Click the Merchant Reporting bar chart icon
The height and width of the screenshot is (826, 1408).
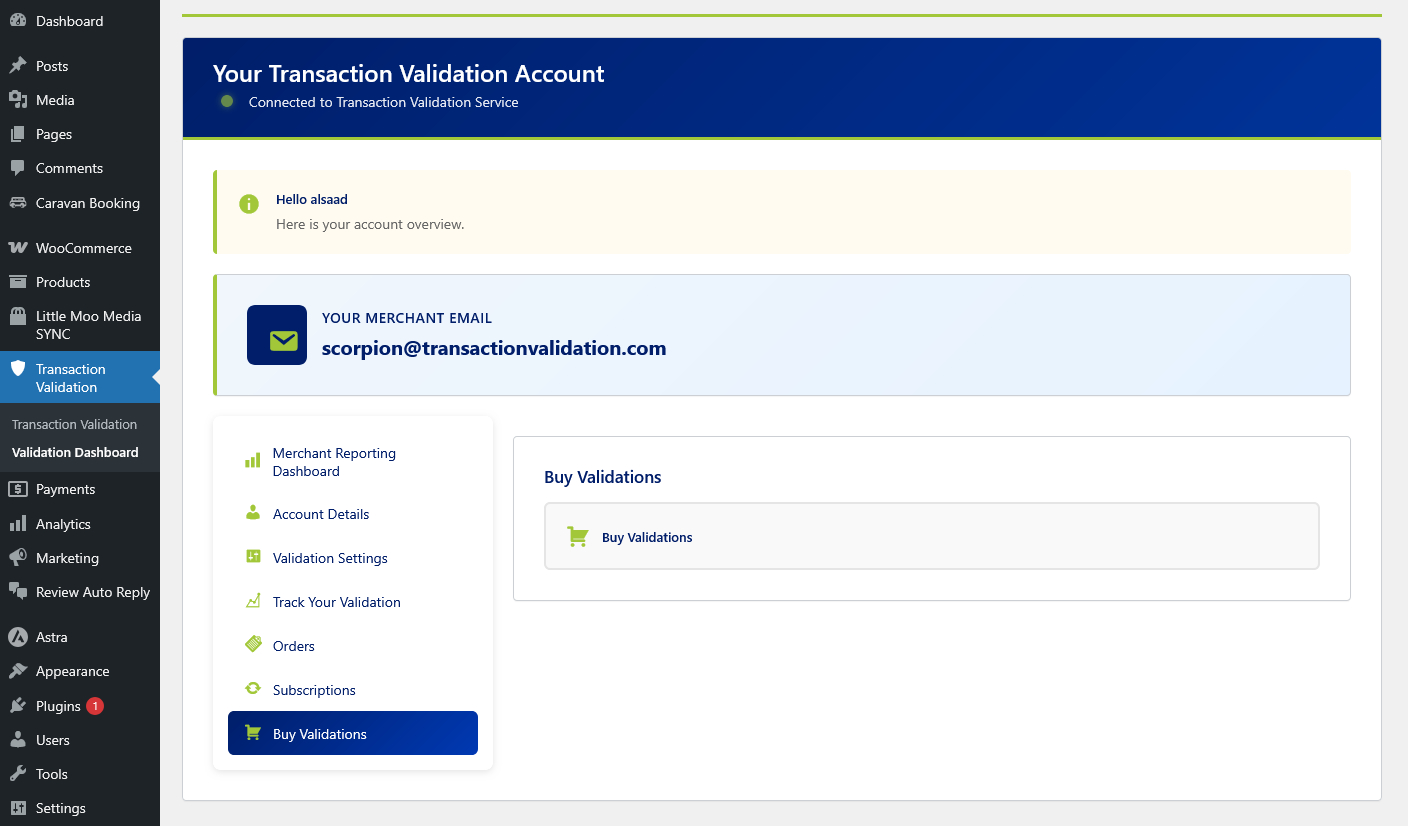tap(253, 461)
